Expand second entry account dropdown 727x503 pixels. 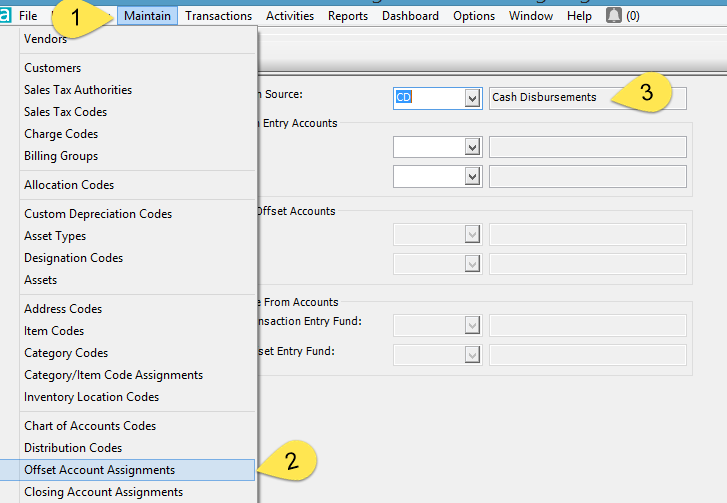(x=473, y=176)
